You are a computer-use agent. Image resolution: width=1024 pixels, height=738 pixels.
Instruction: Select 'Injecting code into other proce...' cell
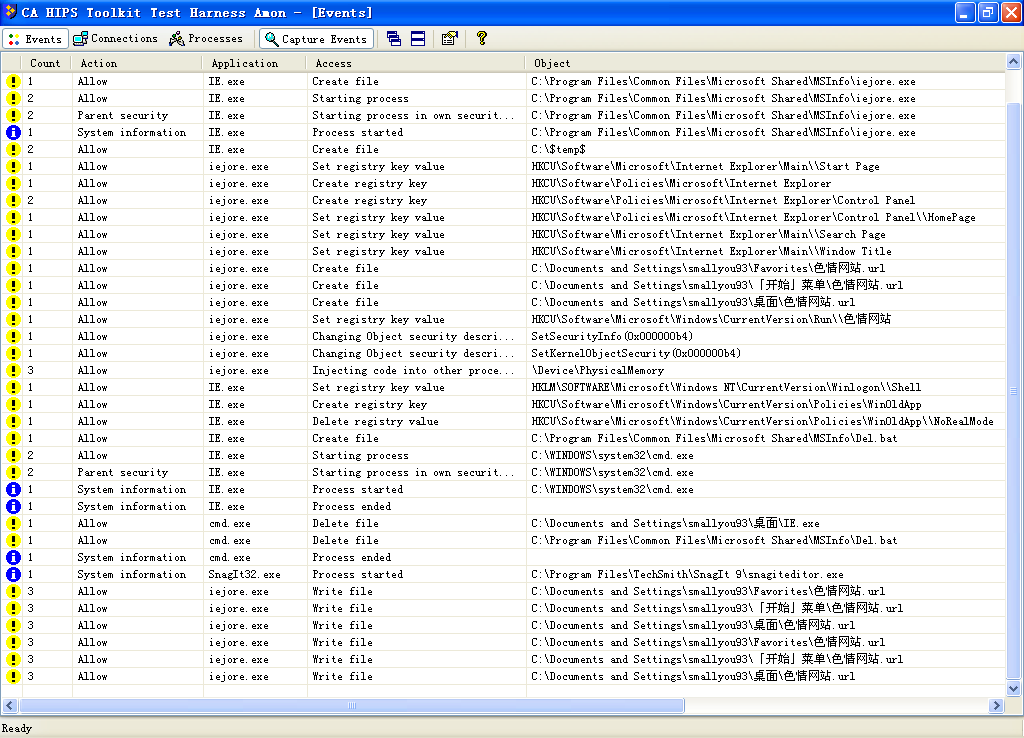(x=413, y=370)
